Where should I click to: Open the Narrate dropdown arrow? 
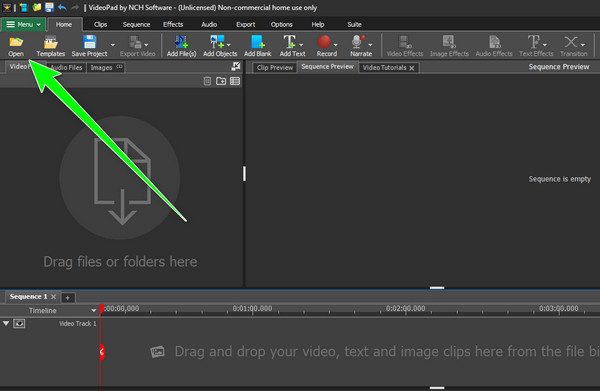(x=370, y=45)
